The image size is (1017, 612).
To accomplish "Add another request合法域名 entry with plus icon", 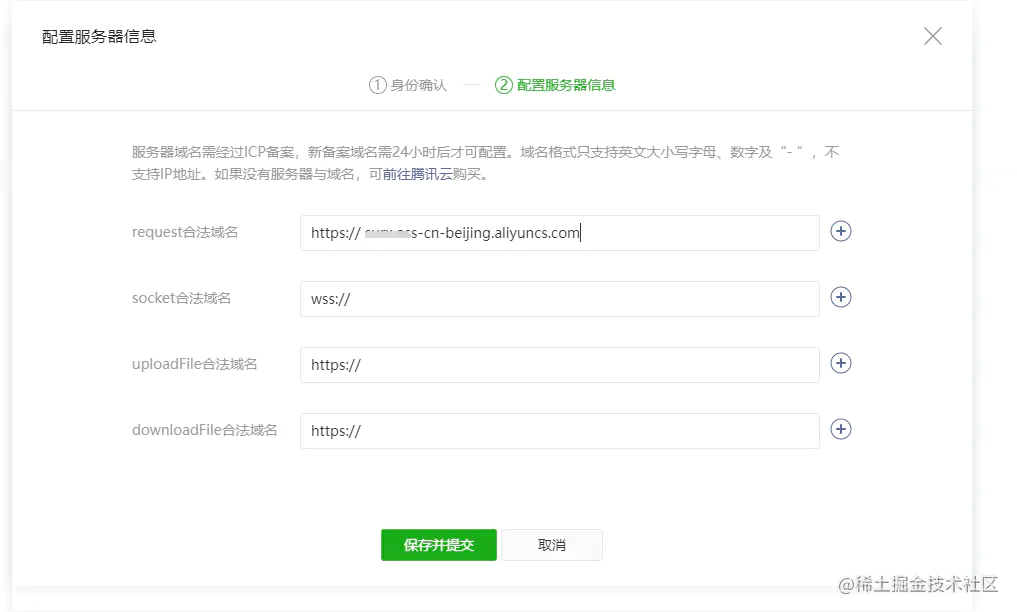I will 841,232.
